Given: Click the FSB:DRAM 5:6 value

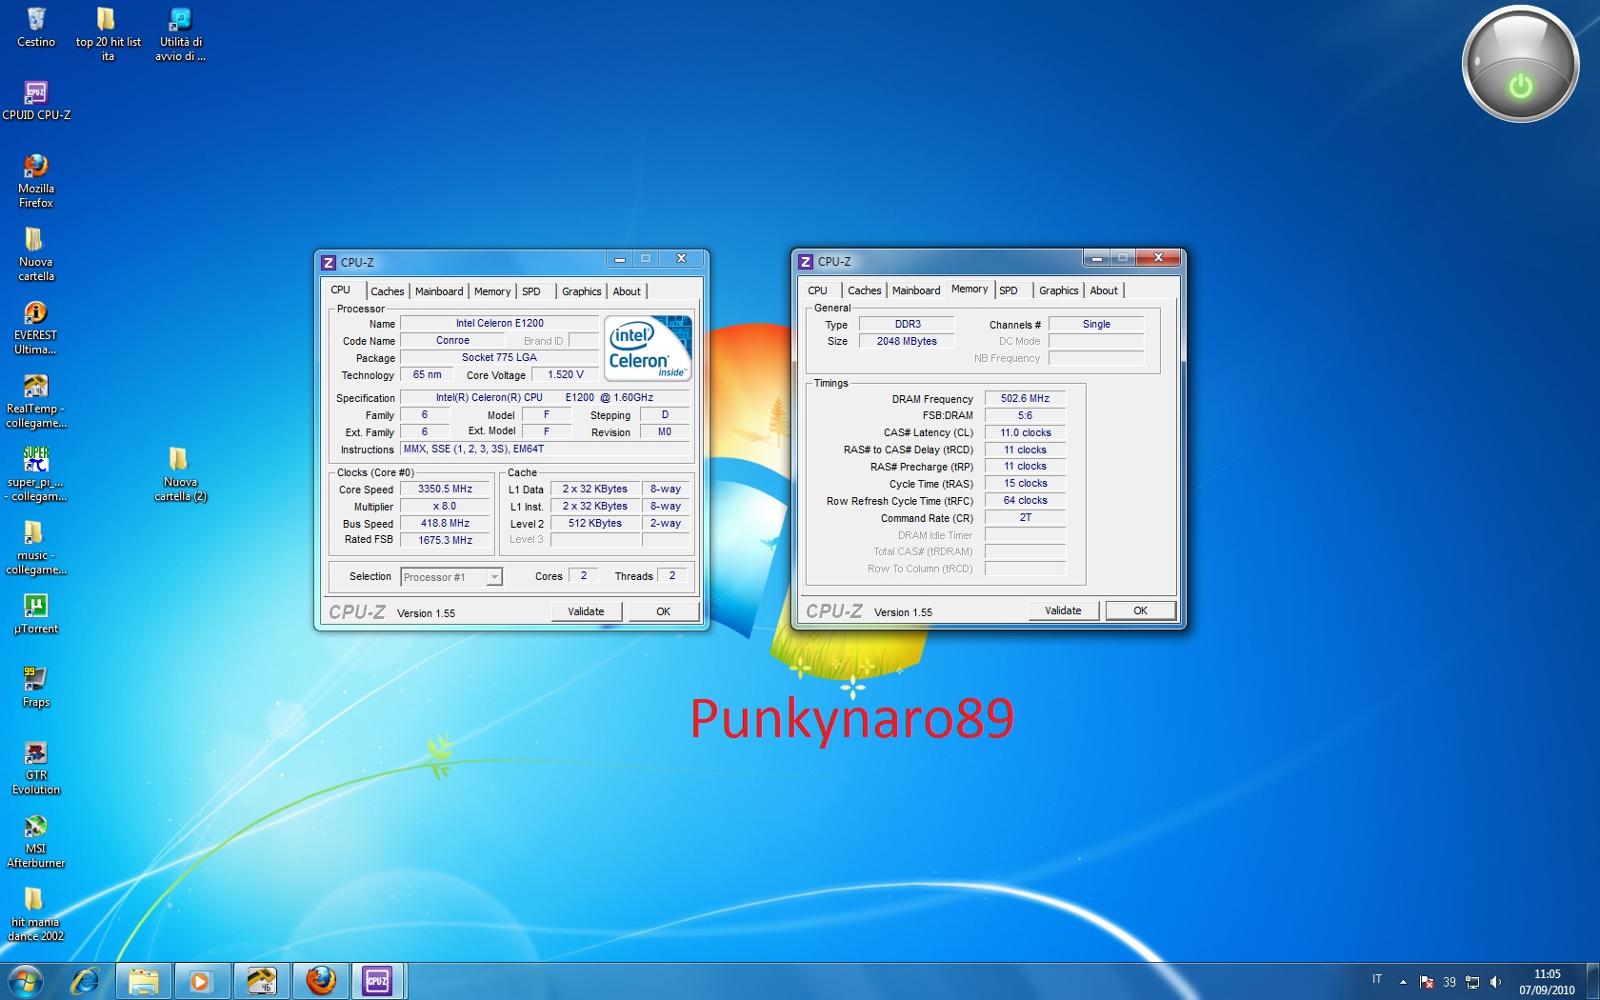Looking at the screenshot, I should 1025,416.
